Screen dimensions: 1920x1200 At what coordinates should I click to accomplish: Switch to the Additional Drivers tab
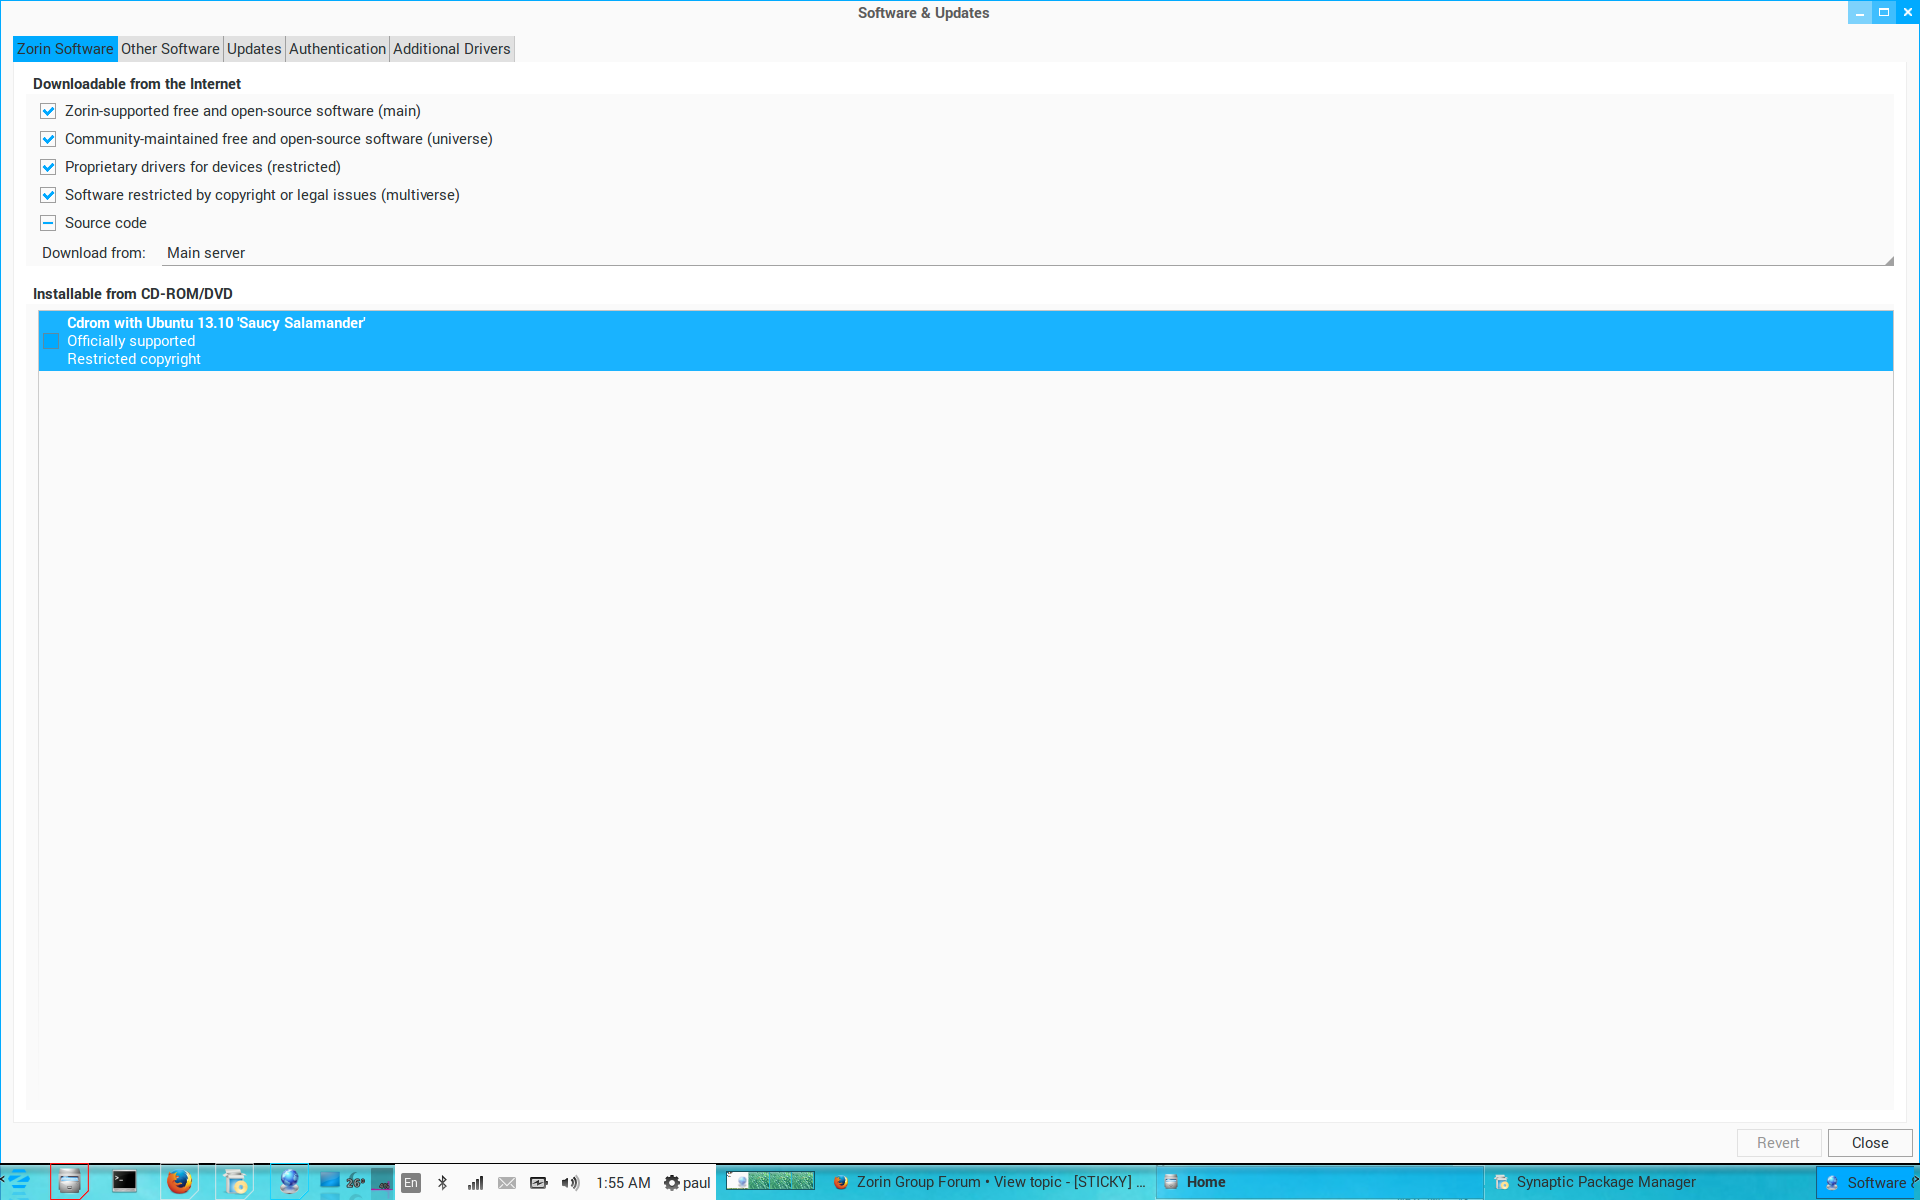451,49
